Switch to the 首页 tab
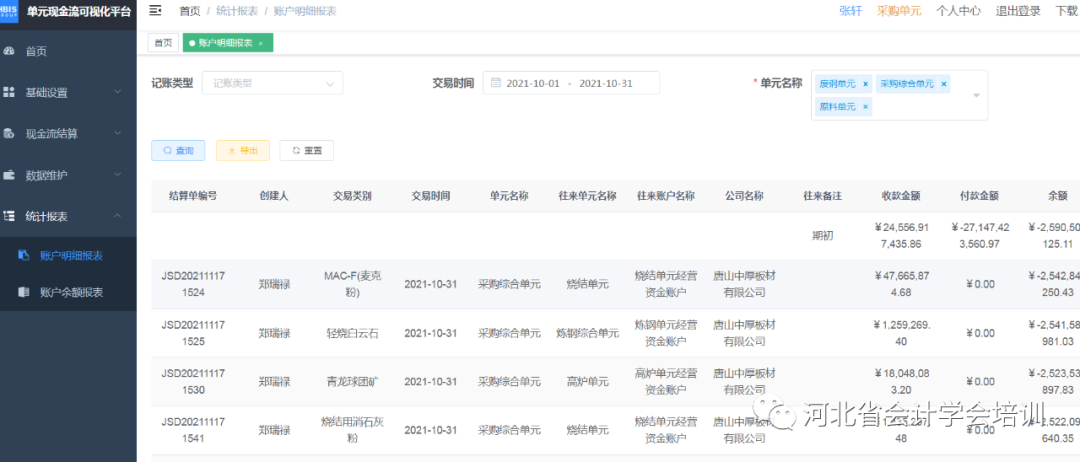Image resolution: width=1080 pixels, height=462 pixels. [x=163, y=43]
